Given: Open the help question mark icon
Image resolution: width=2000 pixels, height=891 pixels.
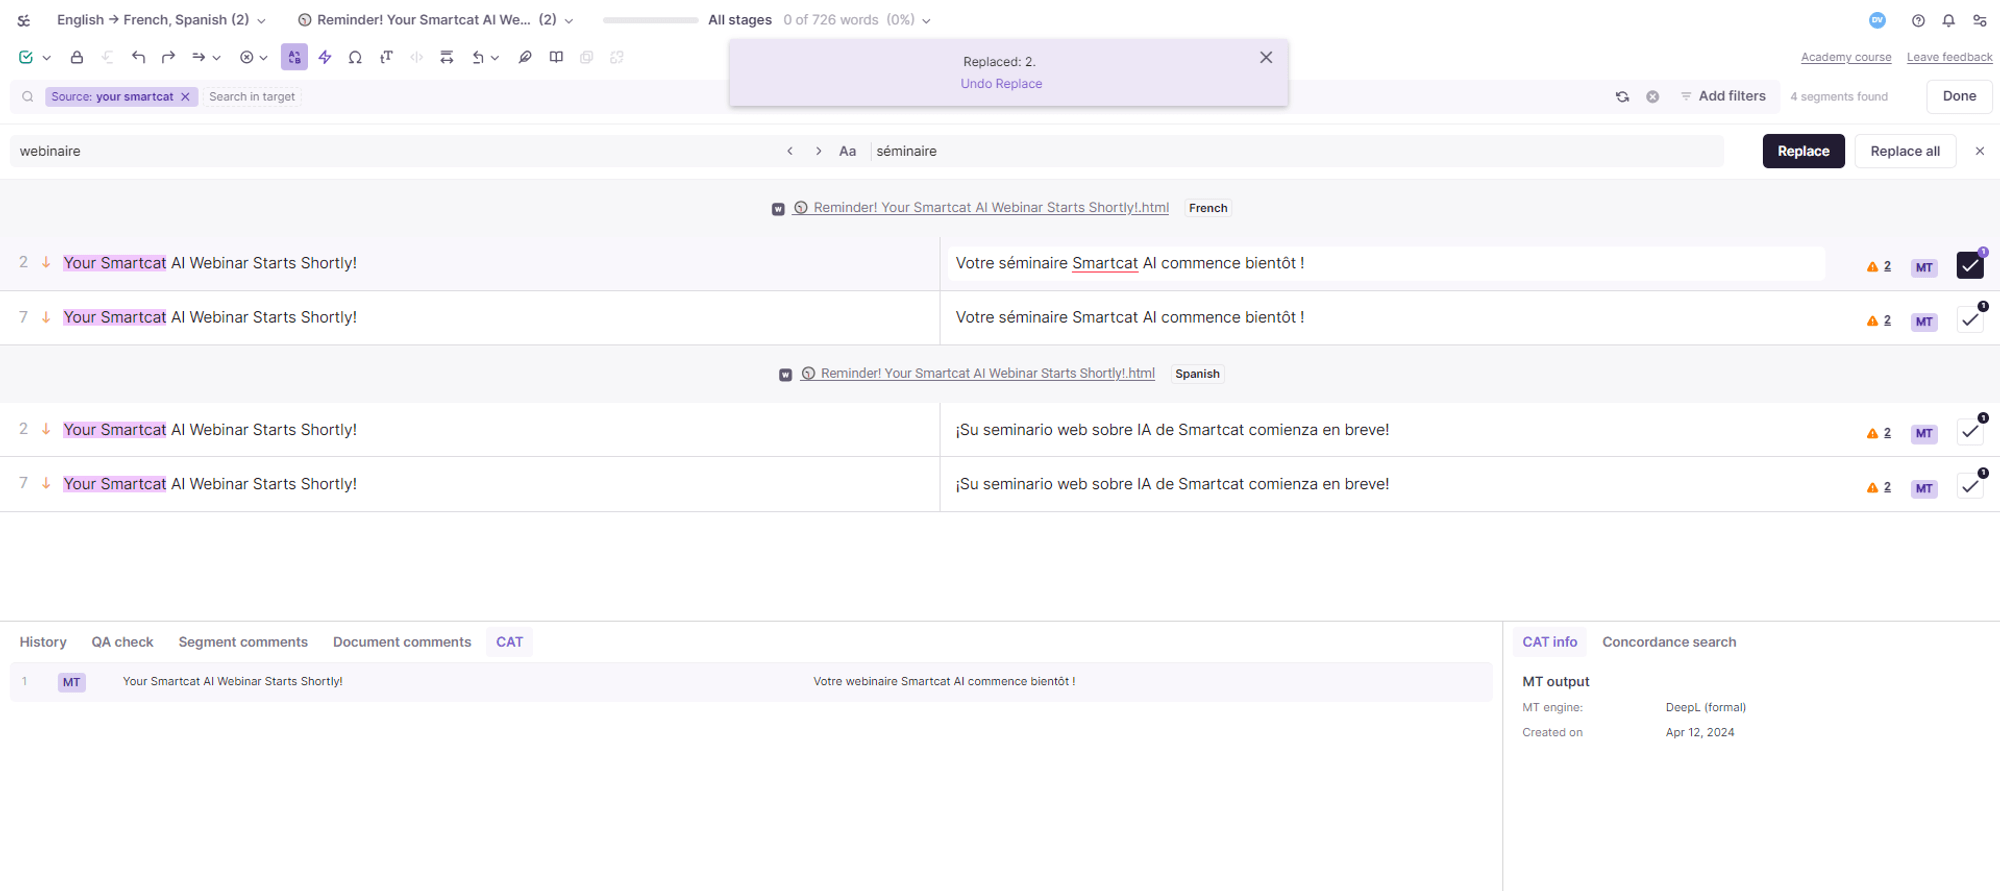Looking at the screenshot, I should [1918, 20].
